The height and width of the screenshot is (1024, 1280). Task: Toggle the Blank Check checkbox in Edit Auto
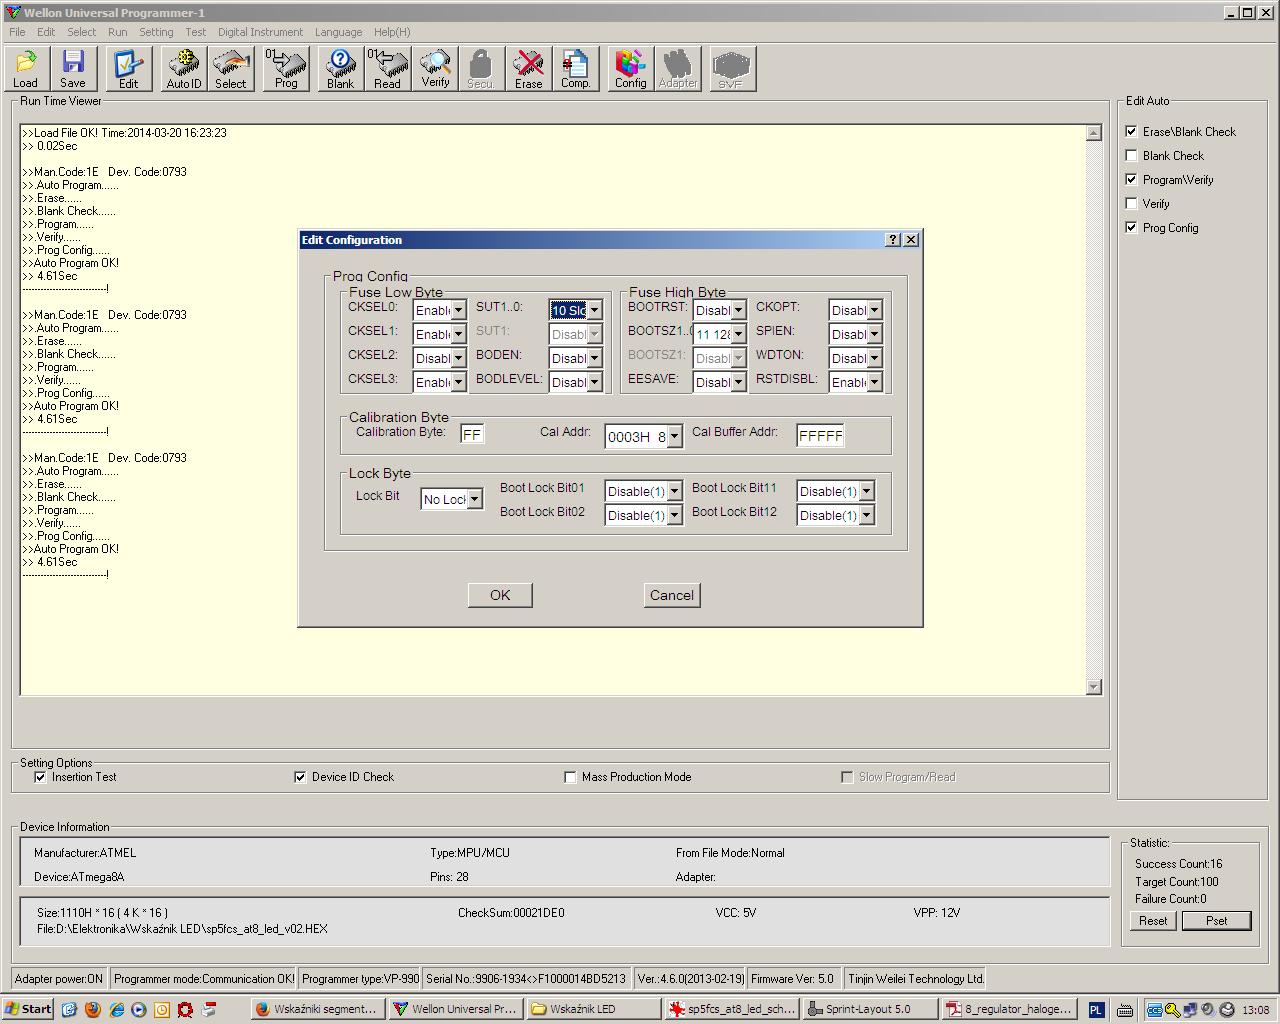click(x=1131, y=156)
